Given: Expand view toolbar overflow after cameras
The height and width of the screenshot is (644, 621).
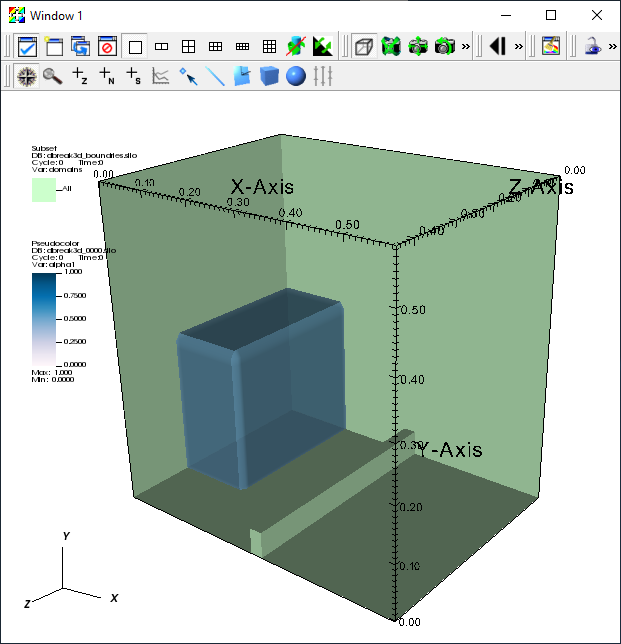Looking at the screenshot, I should click(466, 46).
